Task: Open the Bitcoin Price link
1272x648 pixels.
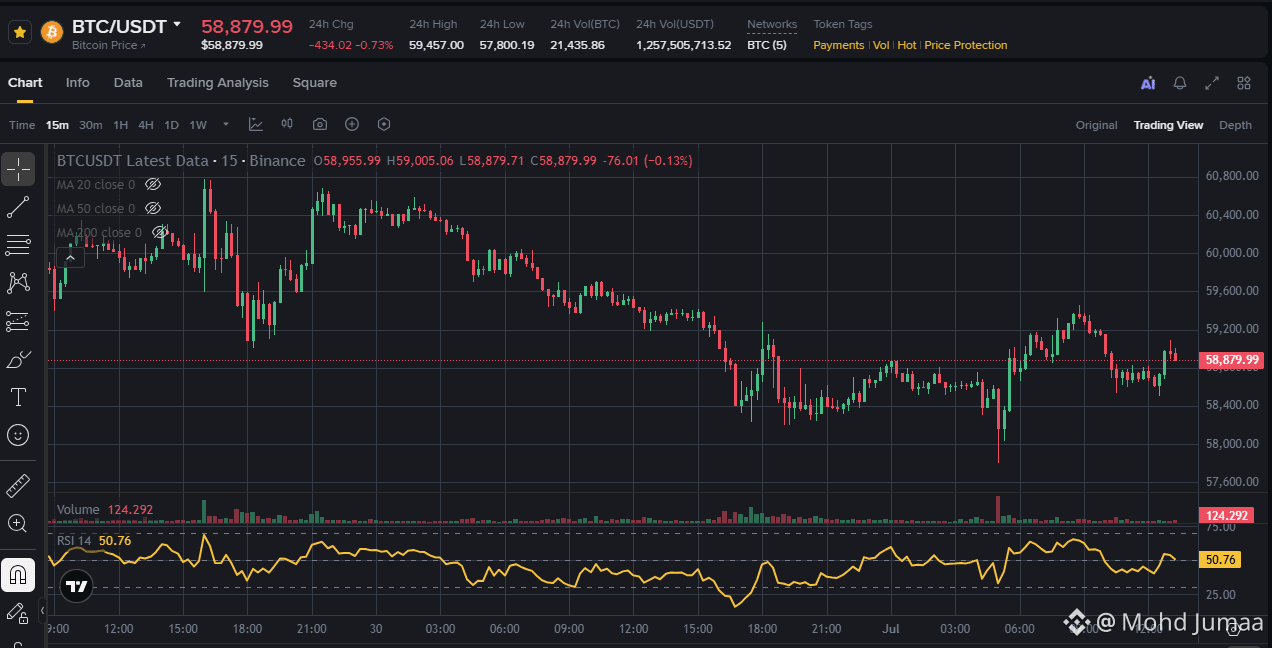Action: point(109,45)
